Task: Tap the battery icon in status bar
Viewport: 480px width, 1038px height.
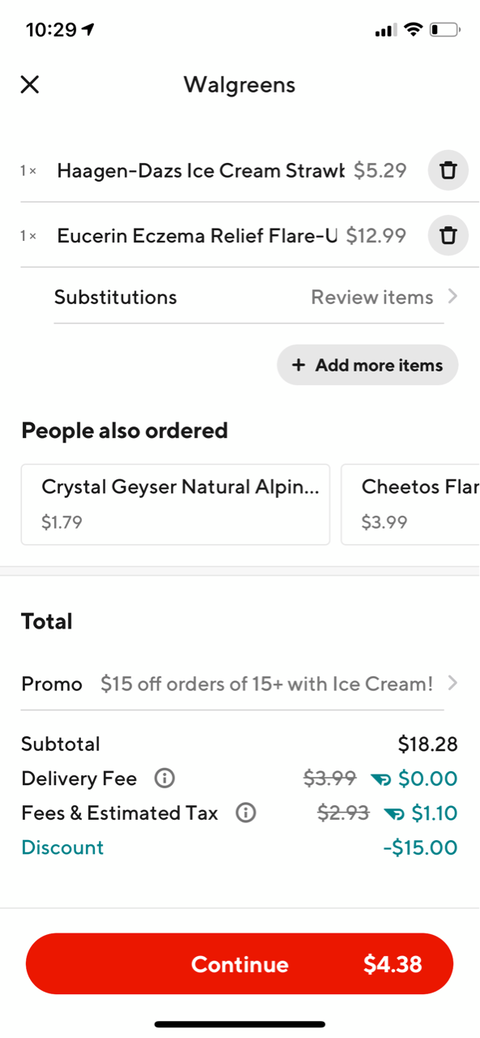Action: (x=444, y=30)
